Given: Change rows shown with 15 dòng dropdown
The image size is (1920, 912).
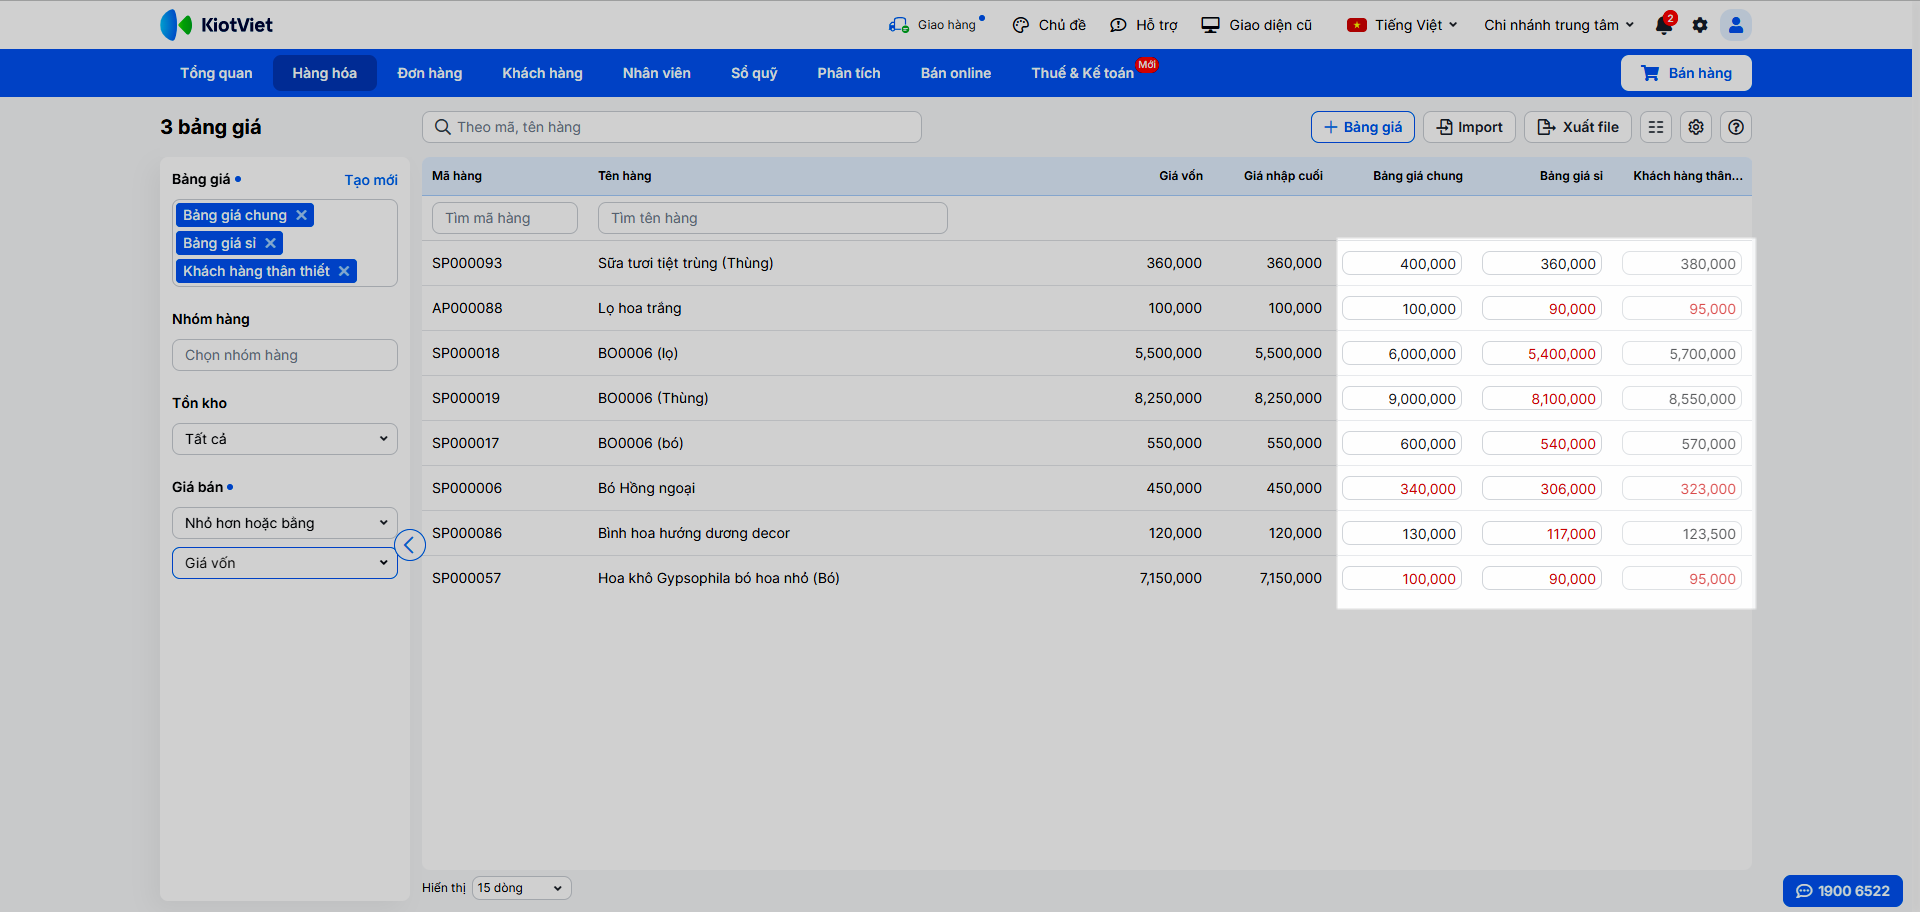Looking at the screenshot, I should (521, 888).
